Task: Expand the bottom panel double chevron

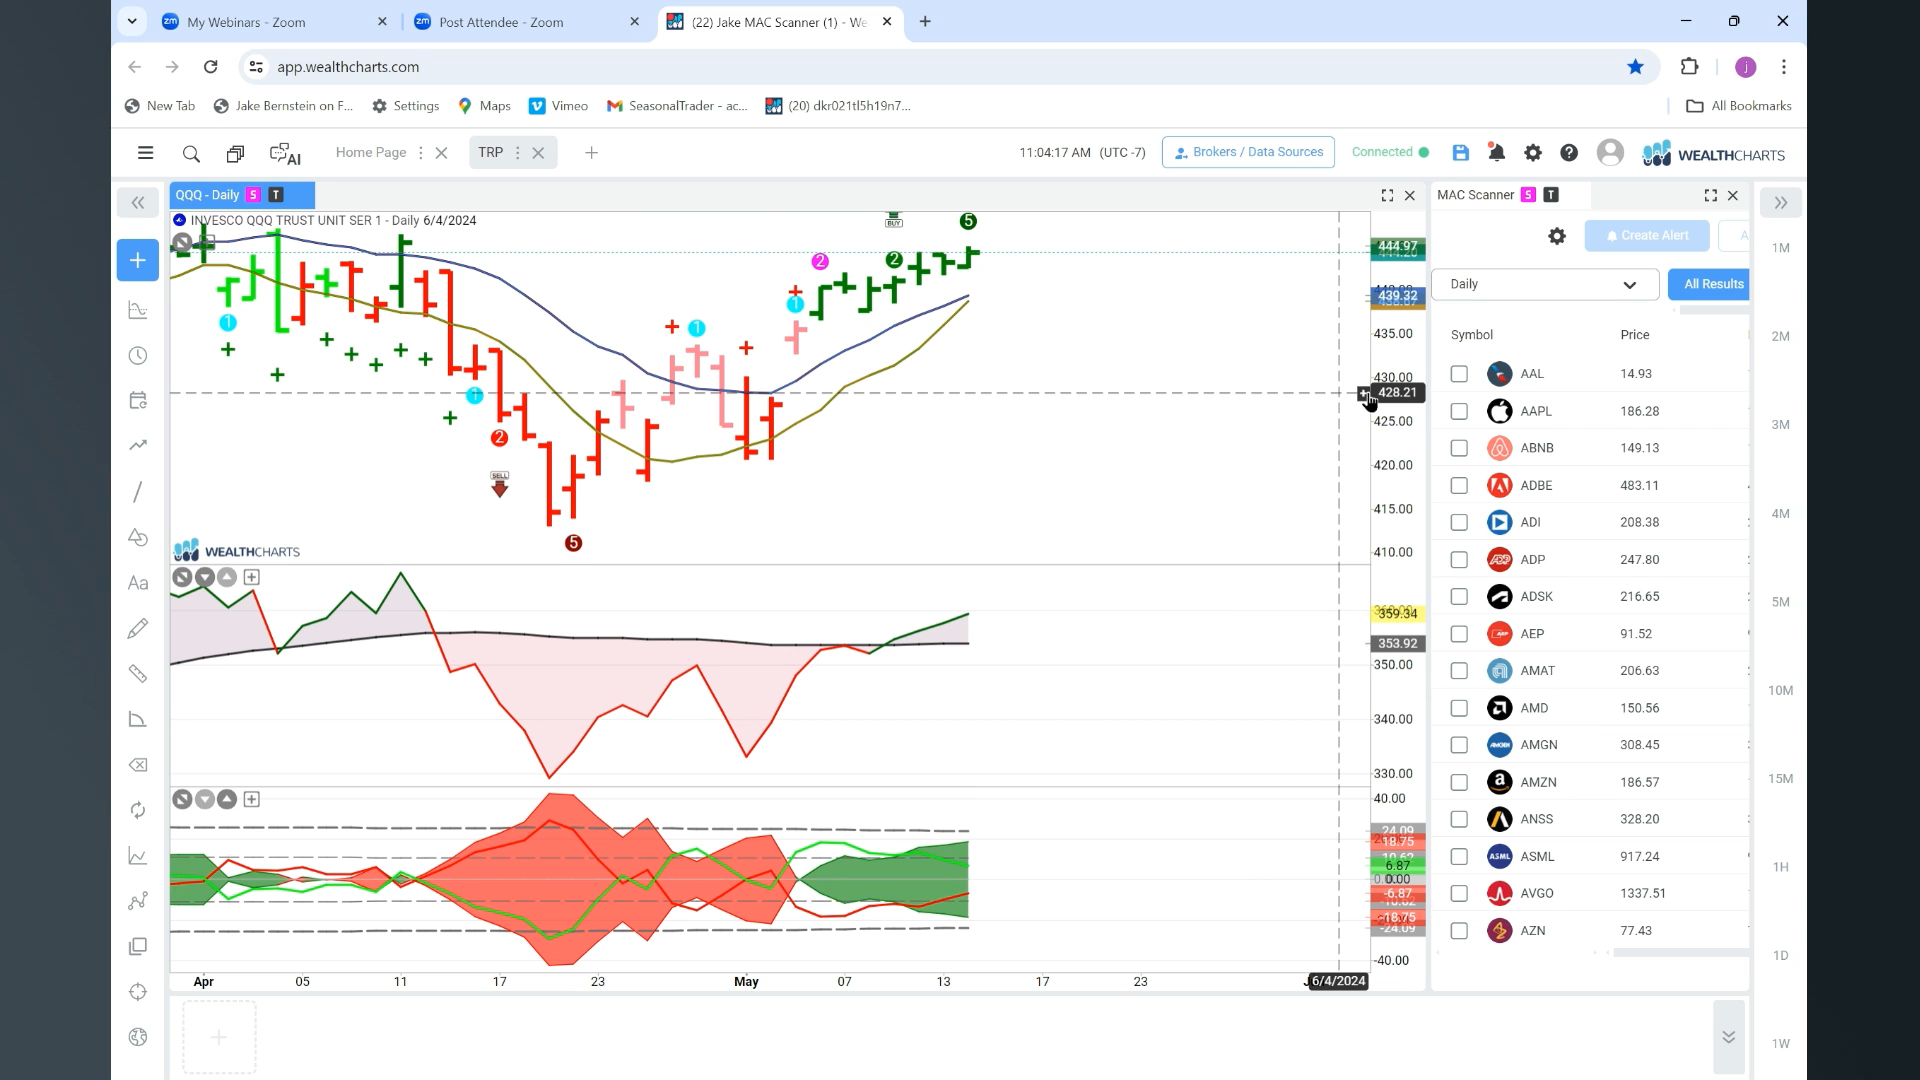Action: pyautogui.click(x=1728, y=1037)
